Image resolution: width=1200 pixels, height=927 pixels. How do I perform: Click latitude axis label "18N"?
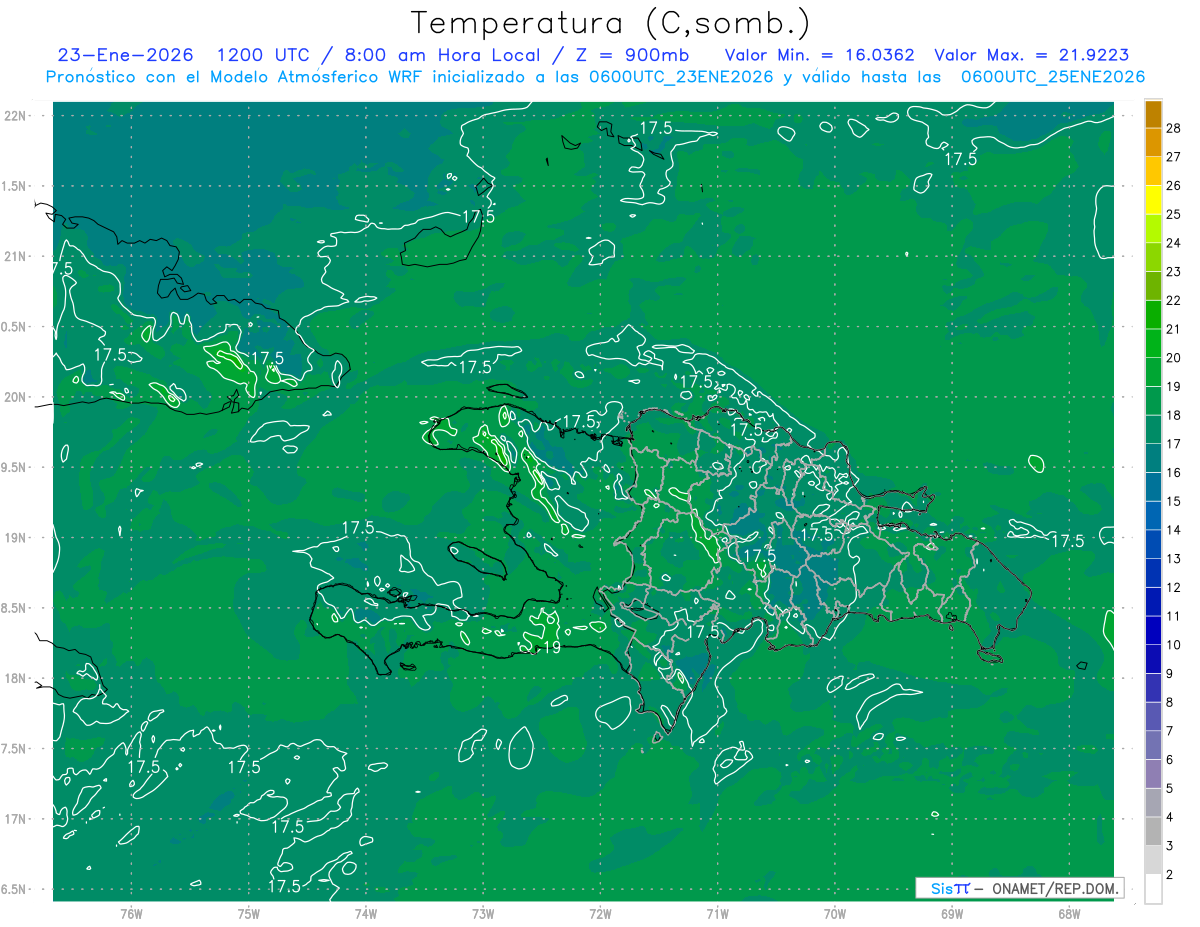pos(17,678)
